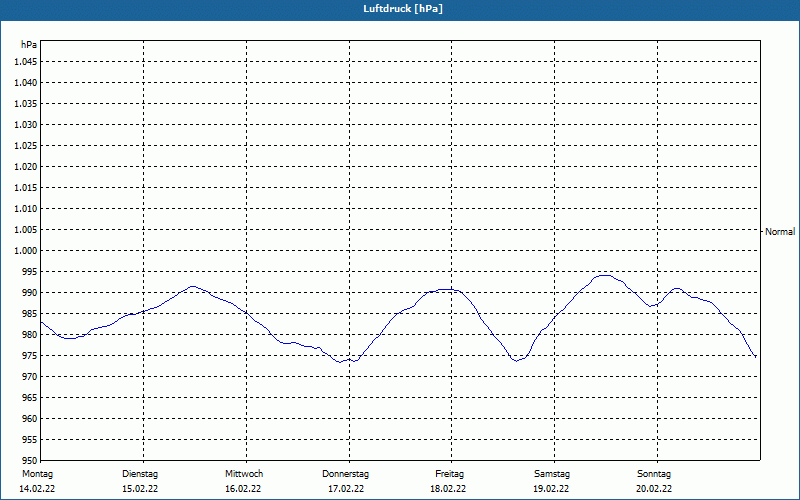
Task: Click the date 18.02.22
Action: [448, 489]
